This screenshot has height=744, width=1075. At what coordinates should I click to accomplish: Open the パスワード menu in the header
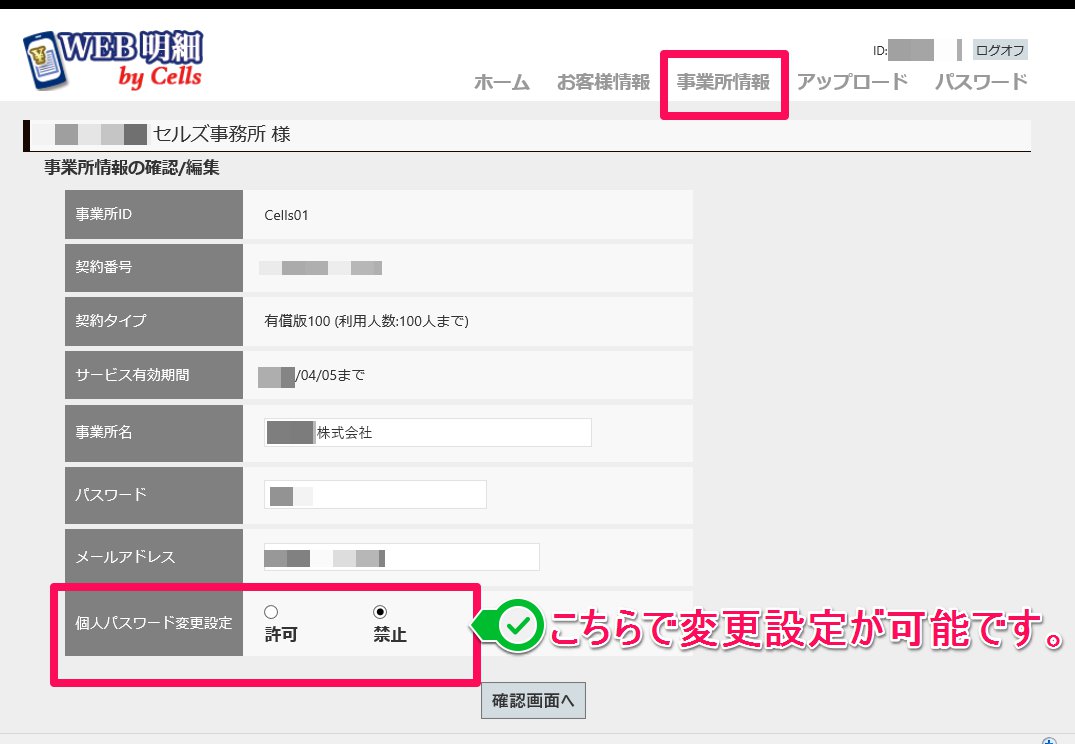point(981,82)
